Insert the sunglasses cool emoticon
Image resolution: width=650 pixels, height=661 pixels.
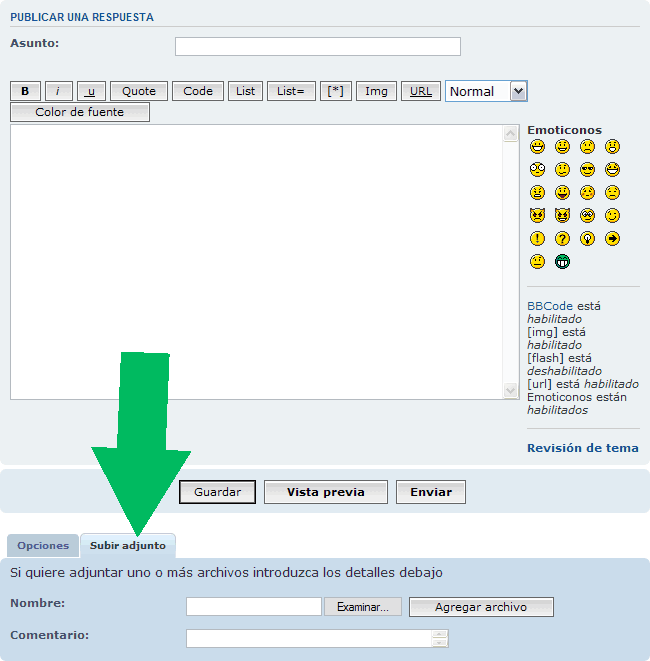(587, 169)
